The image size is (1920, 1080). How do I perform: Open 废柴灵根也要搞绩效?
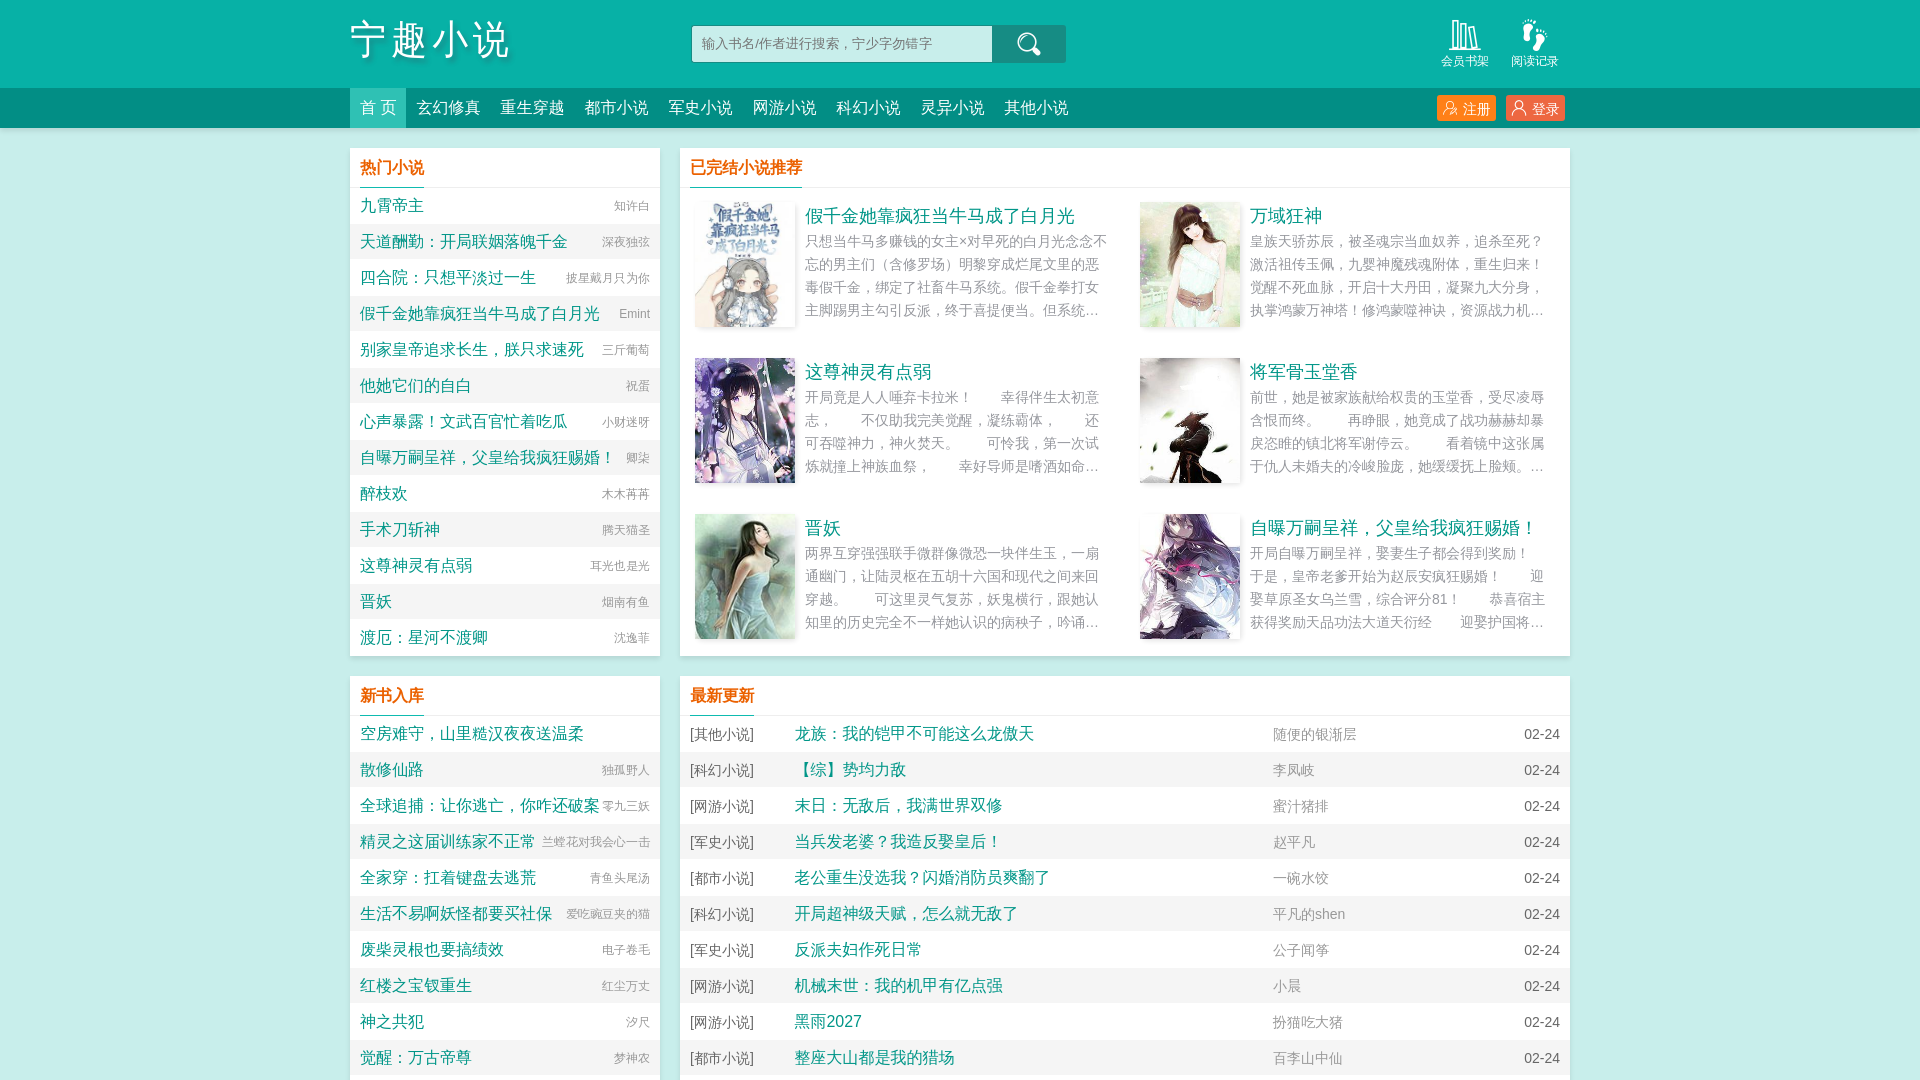coord(432,950)
